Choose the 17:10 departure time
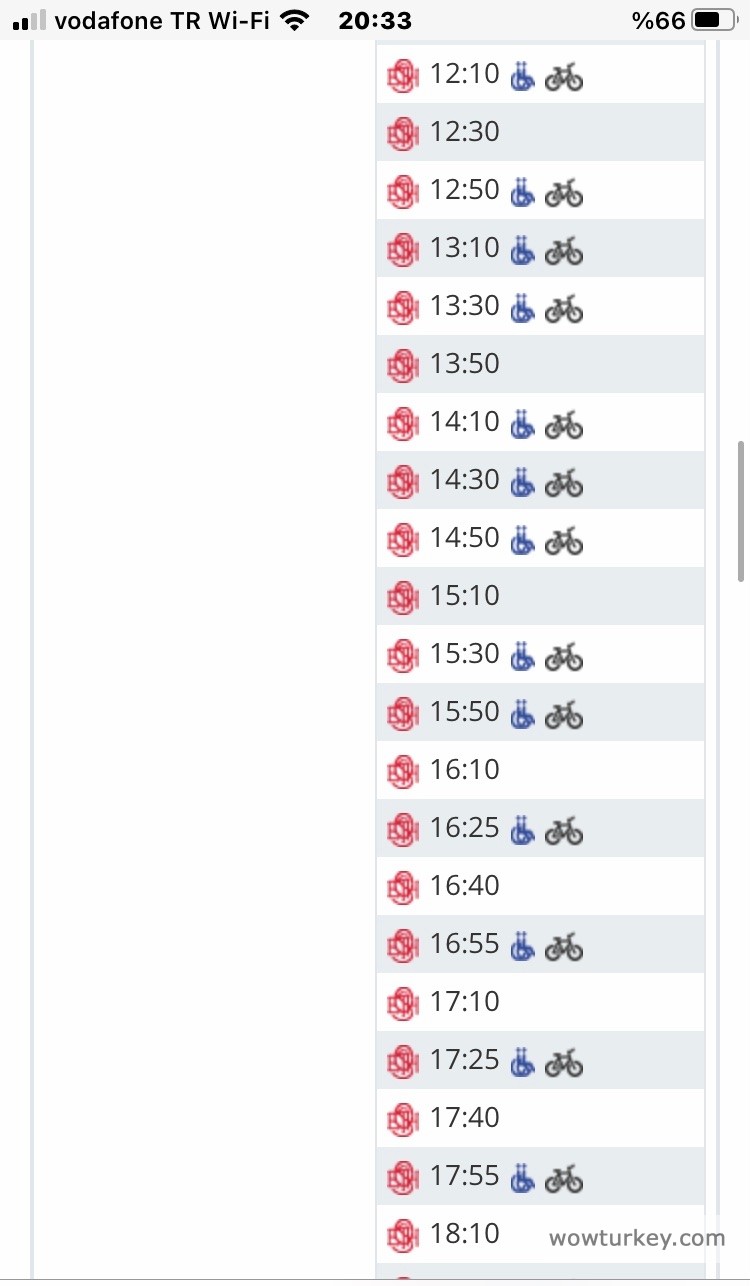 click(x=465, y=1002)
